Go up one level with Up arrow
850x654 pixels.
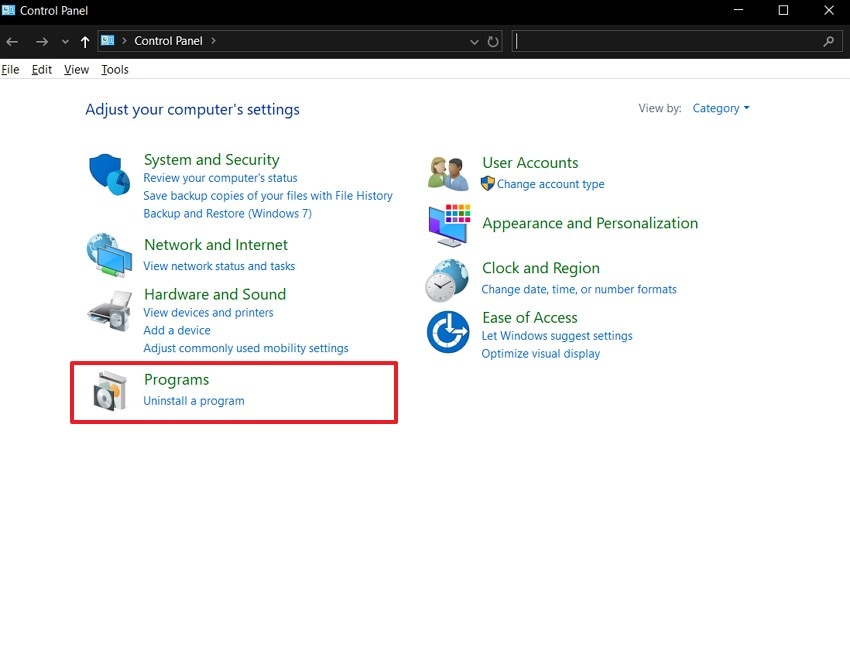85,42
